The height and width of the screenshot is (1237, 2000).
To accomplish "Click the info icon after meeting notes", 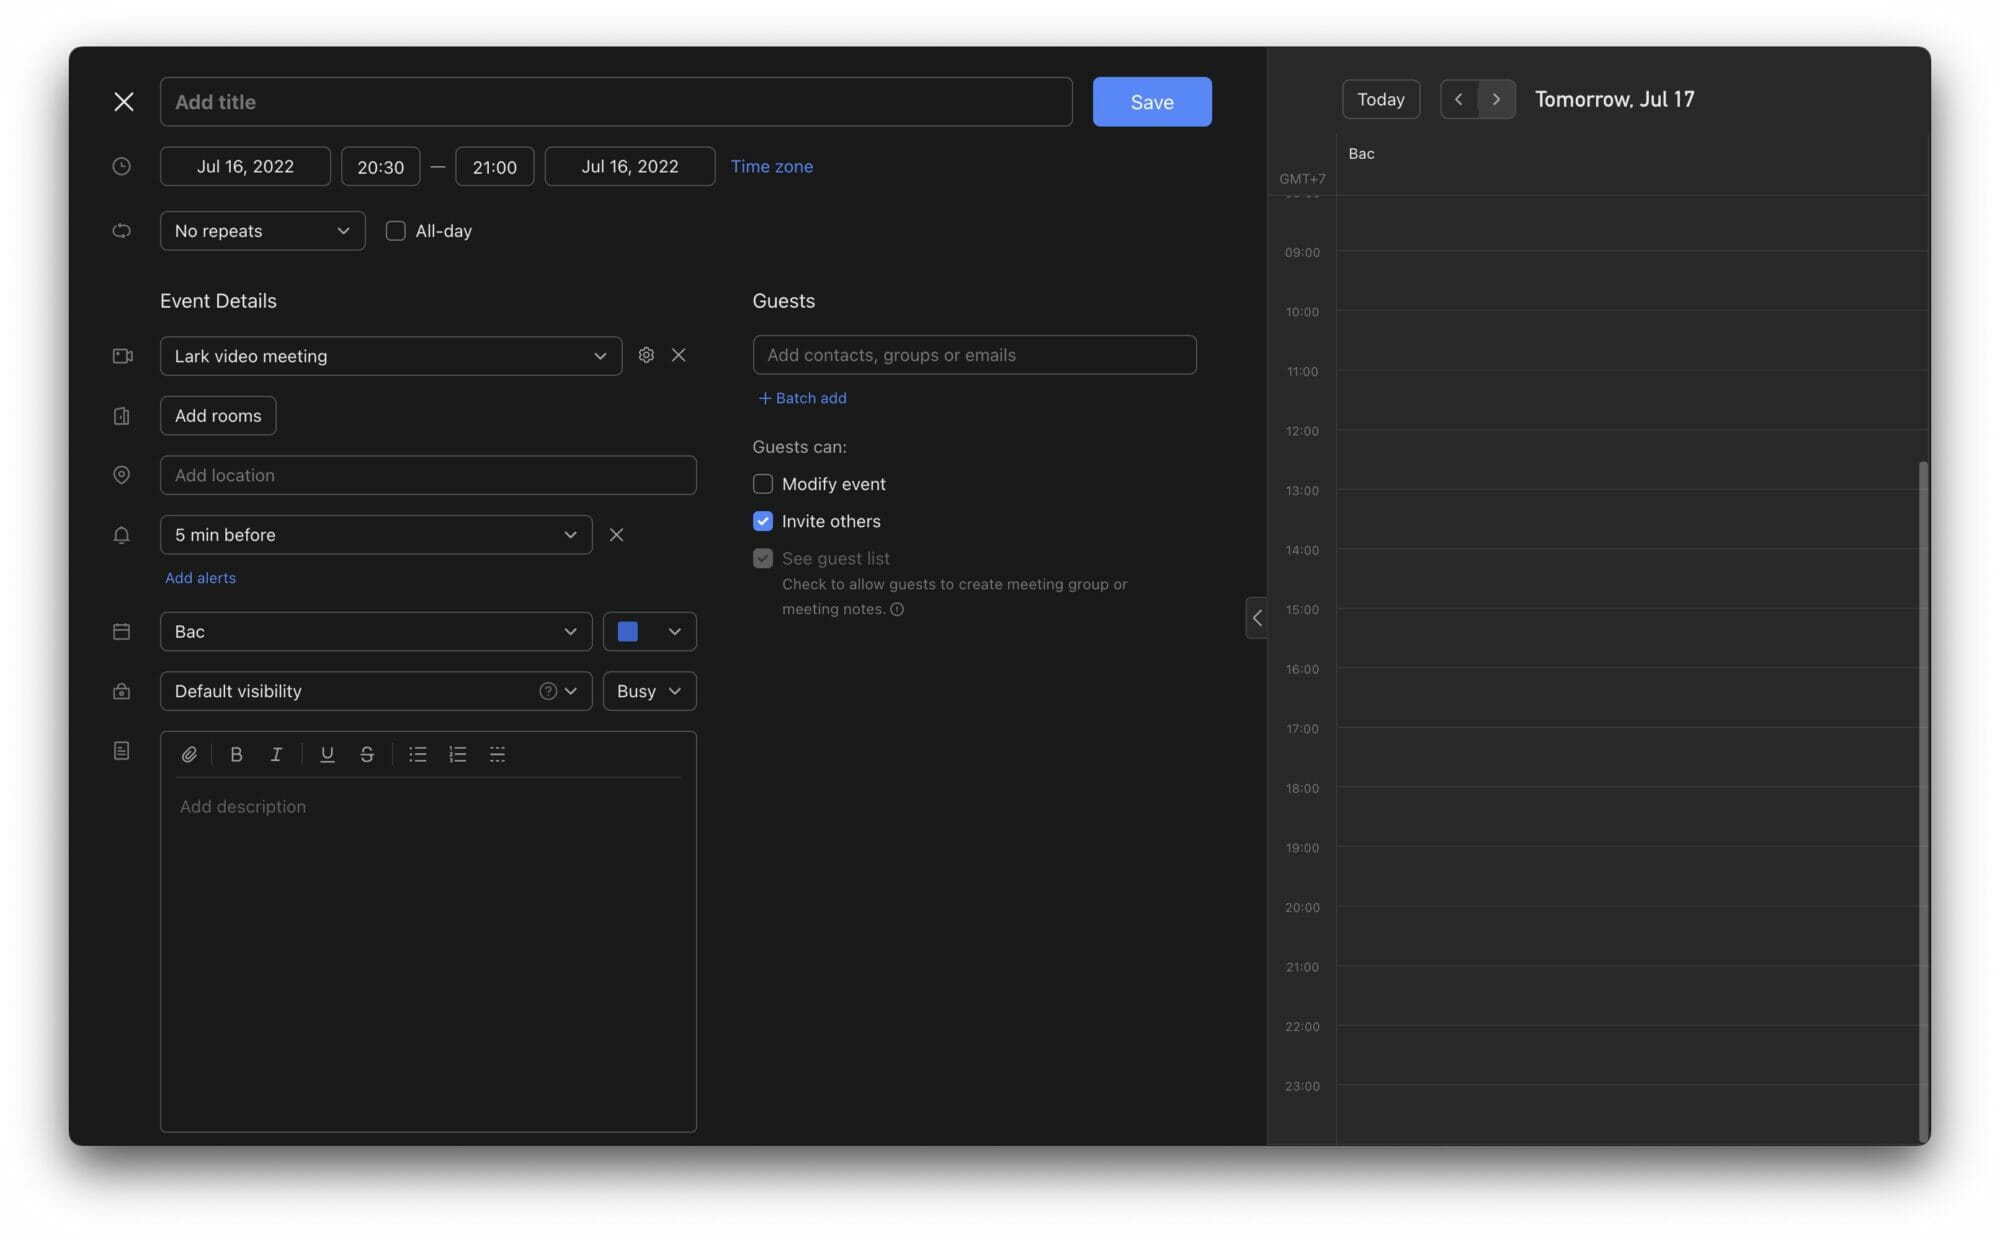I will click(897, 609).
